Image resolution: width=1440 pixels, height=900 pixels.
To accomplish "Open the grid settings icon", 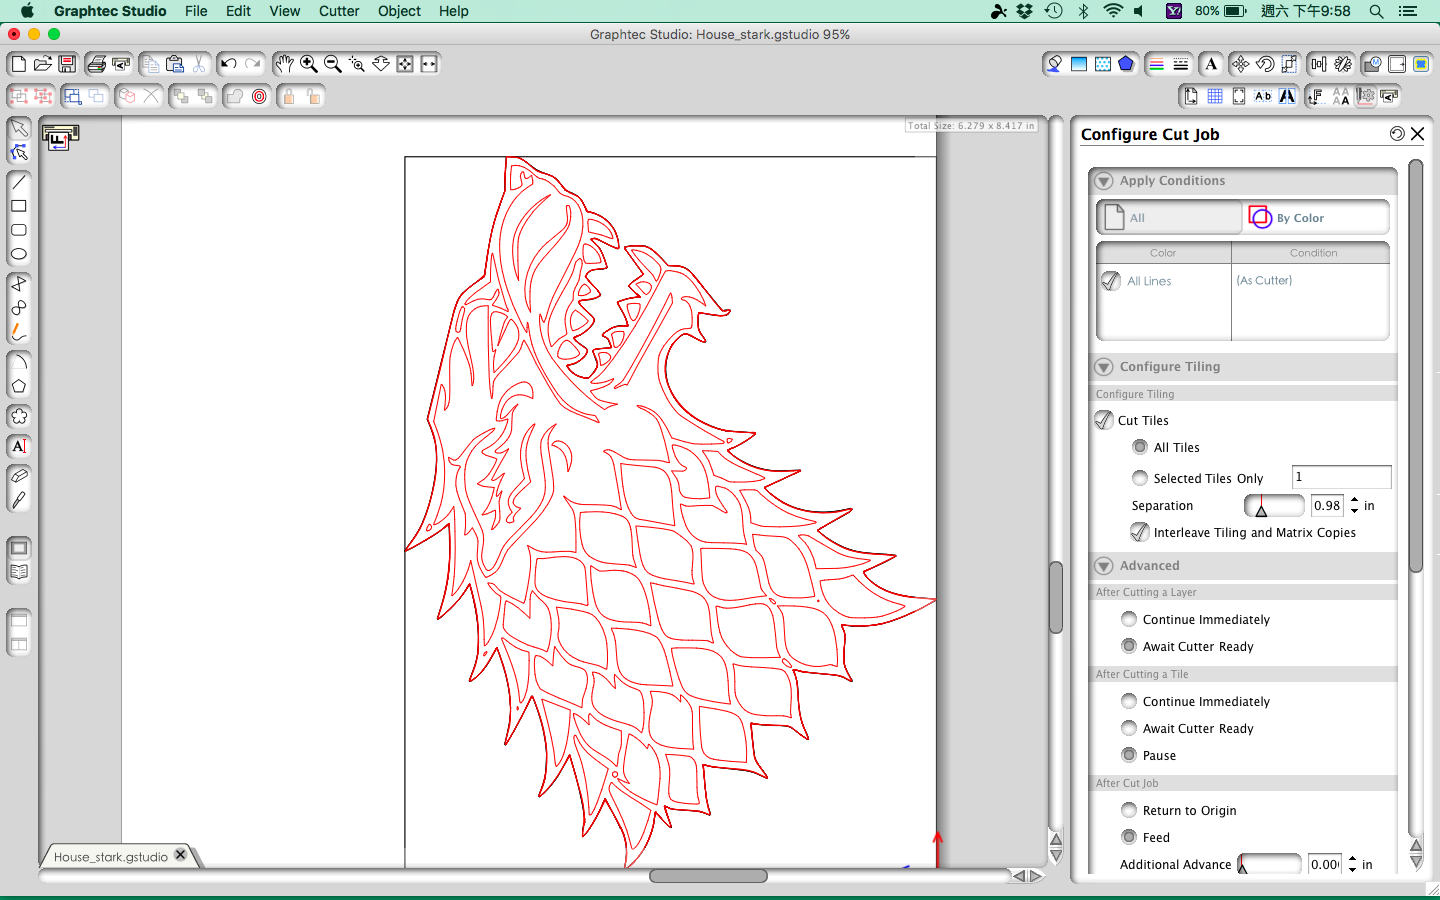I will pyautogui.click(x=1215, y=96).
